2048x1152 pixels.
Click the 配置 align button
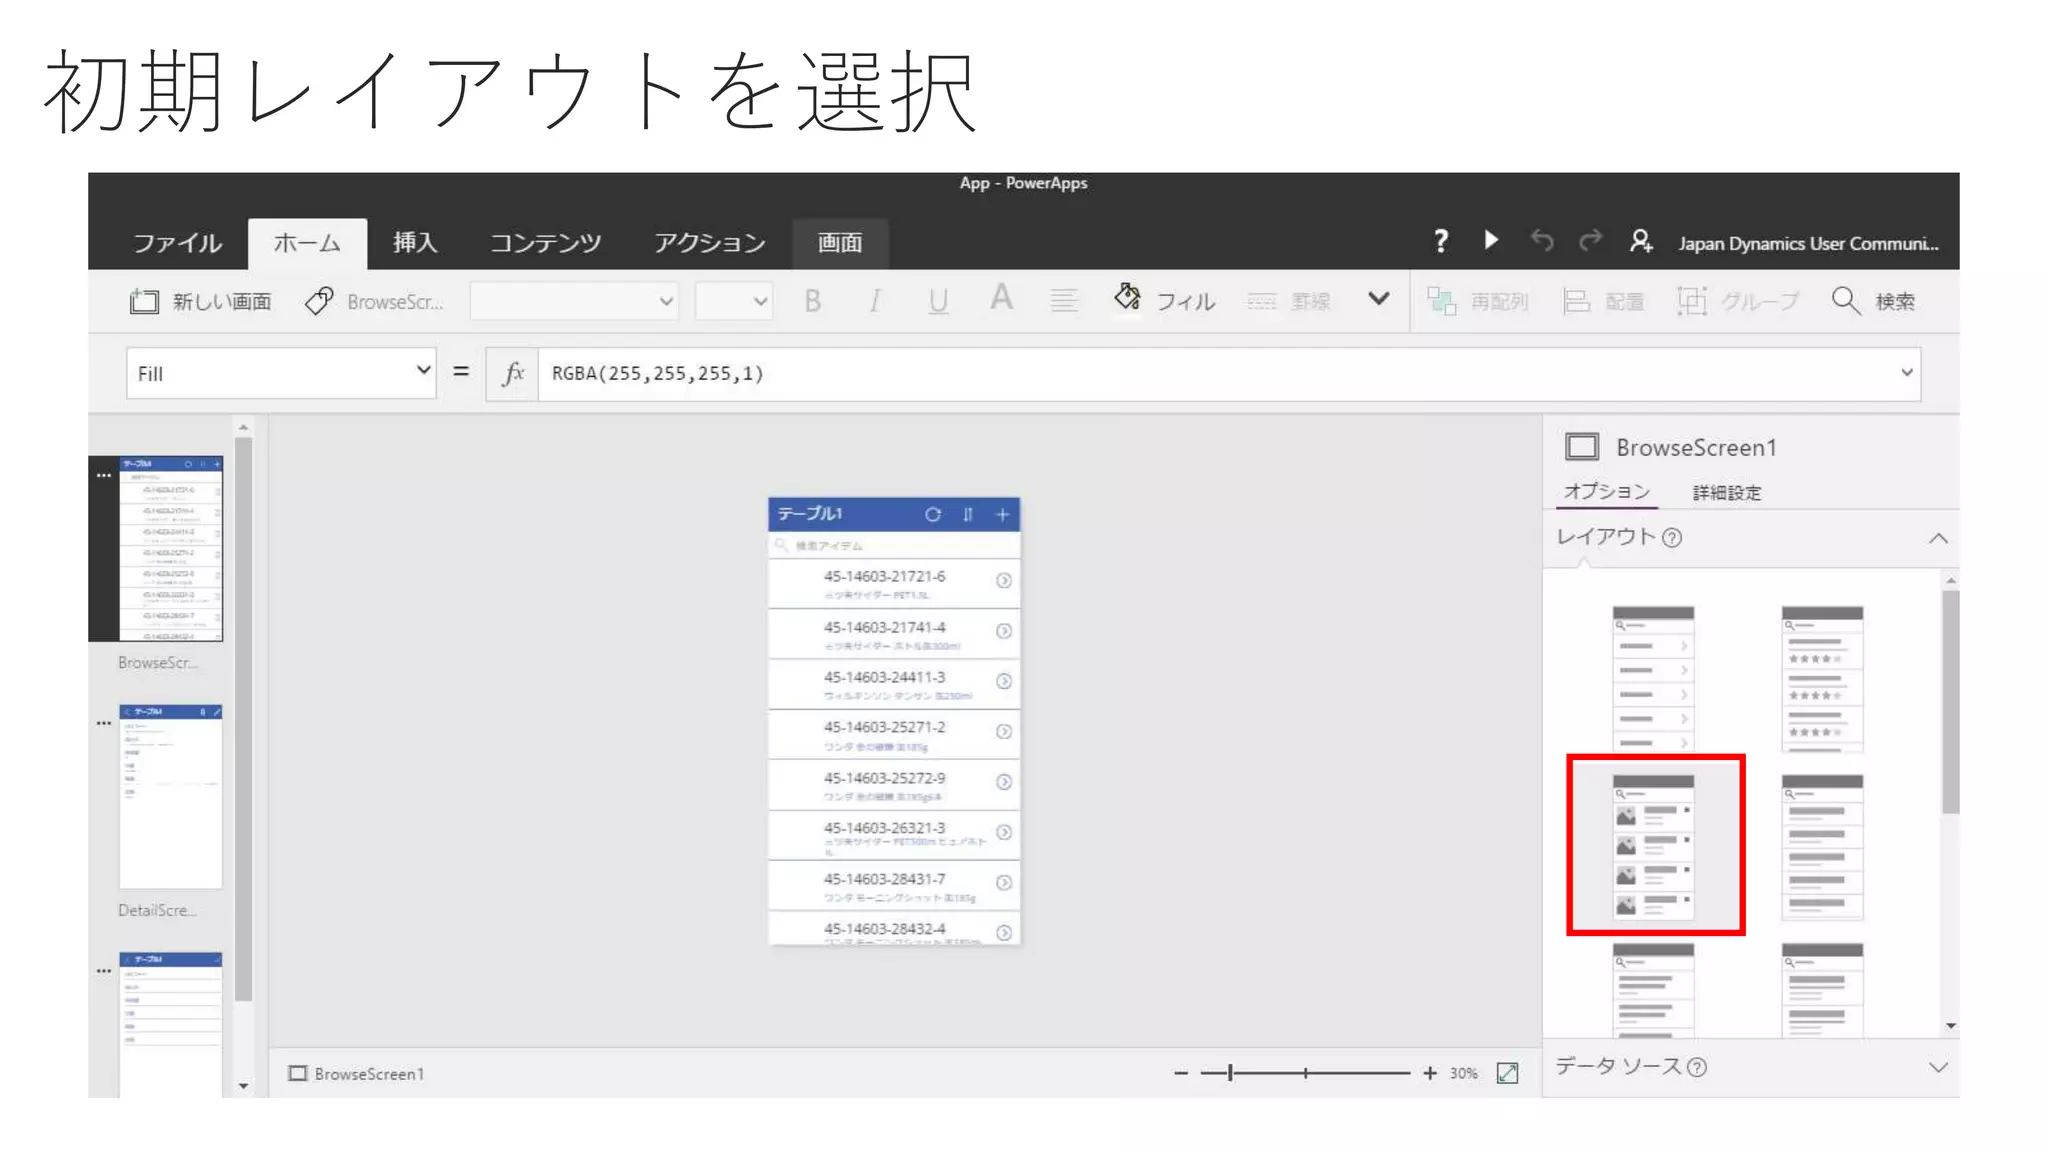(x=1603, y=301)
